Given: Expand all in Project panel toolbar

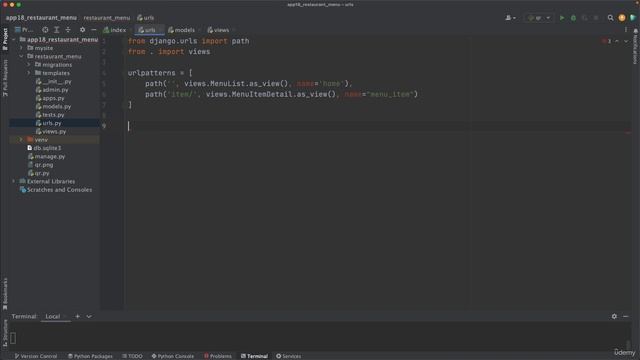Looking at the screenshot, I should click(x=57, y=30).
